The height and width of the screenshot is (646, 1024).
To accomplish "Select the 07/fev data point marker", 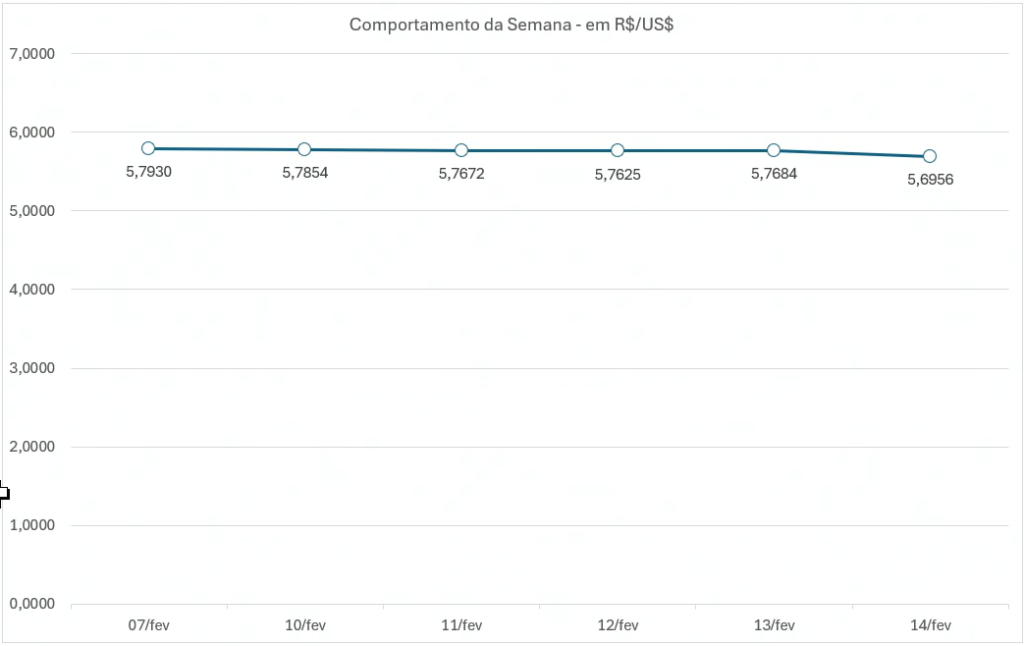I will (148, 148).
